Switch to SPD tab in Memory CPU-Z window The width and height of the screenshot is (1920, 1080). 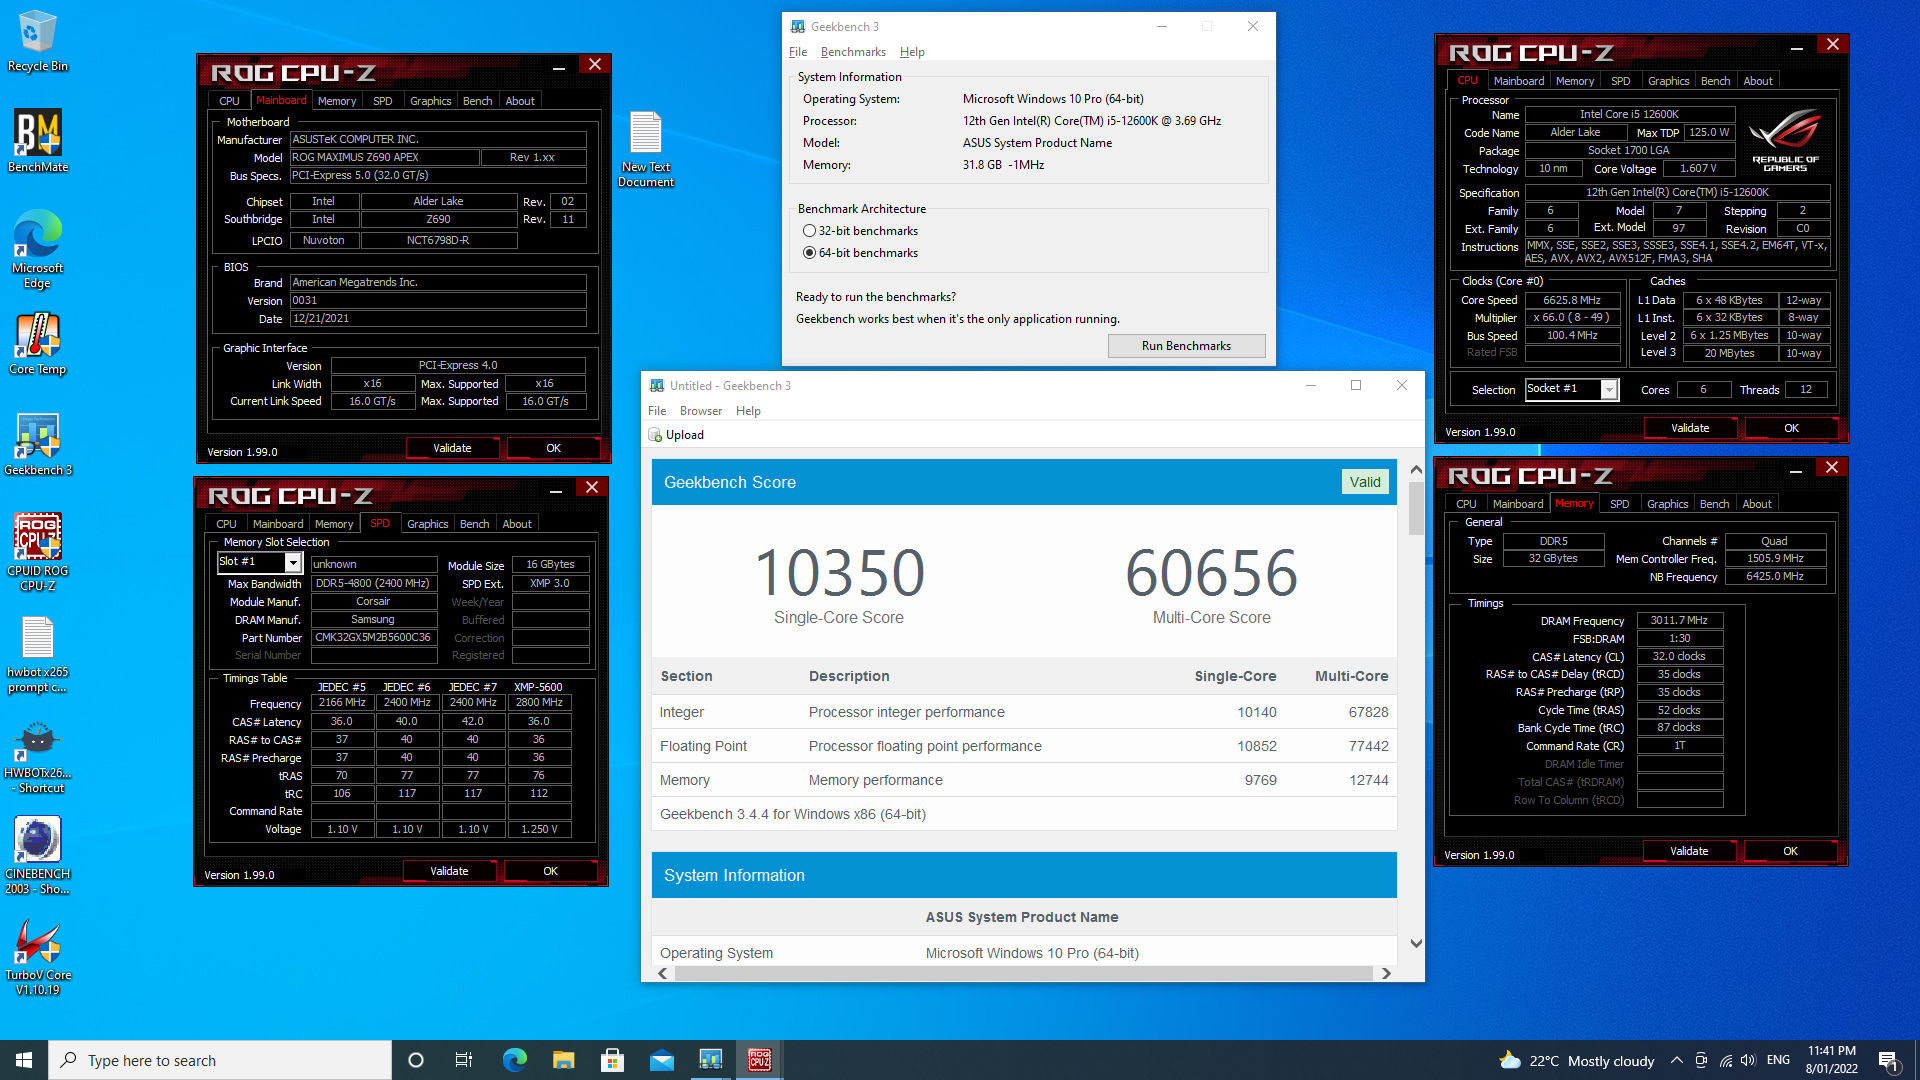[1620, 504]
